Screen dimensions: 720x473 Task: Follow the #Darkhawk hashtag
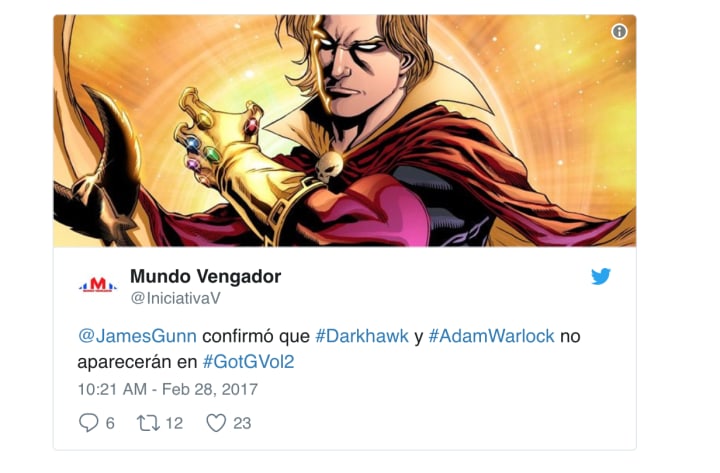pyautogui.click(x=362, y=336)
